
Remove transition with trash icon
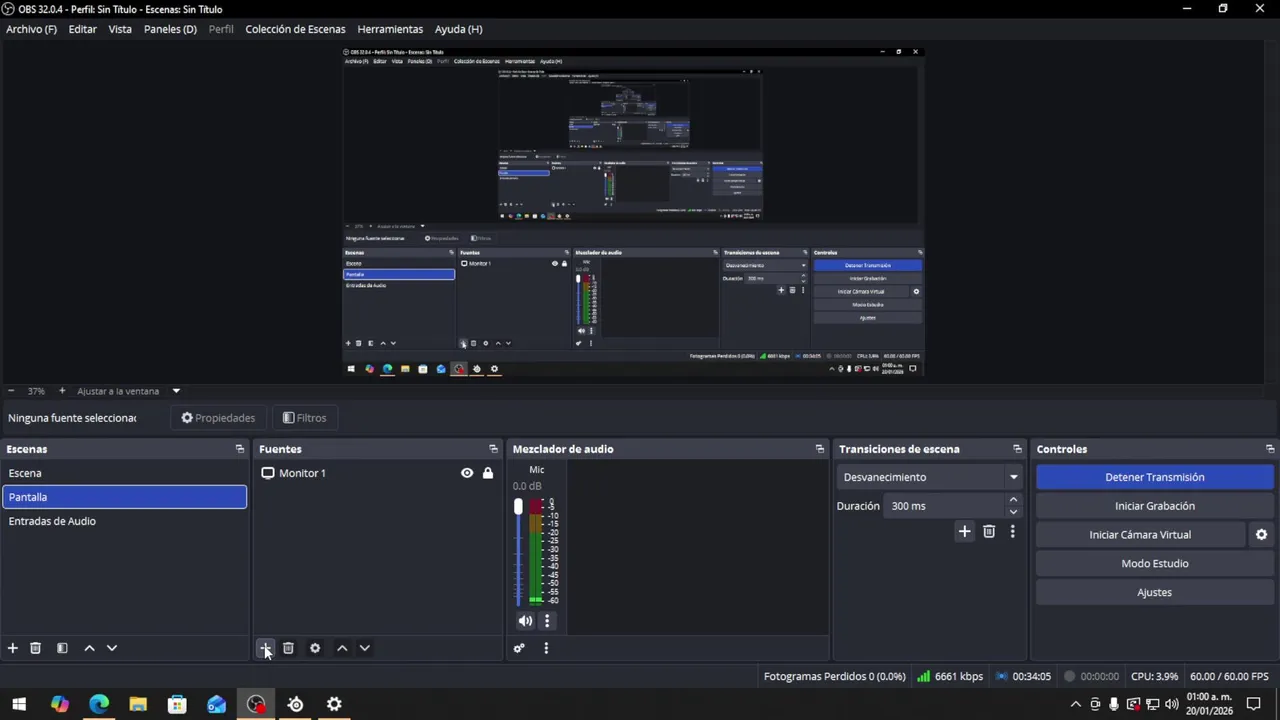[989, 532]
